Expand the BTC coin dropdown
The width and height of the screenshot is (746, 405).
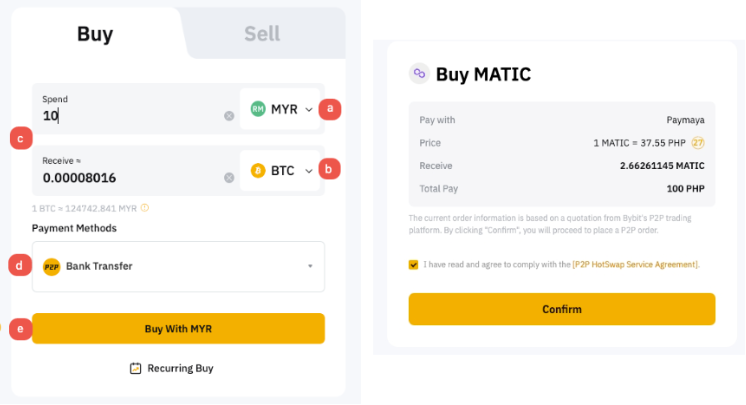point(308,171)
